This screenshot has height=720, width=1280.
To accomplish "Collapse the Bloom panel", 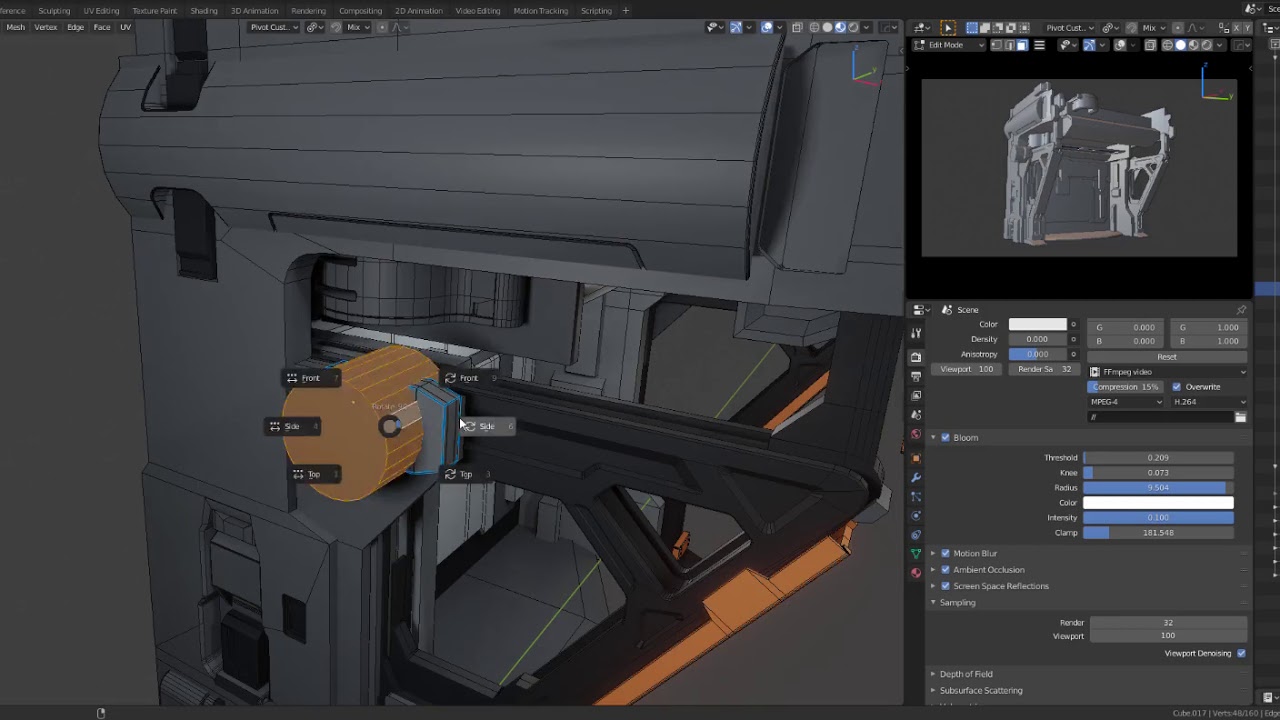I will [x=933, y=437].
